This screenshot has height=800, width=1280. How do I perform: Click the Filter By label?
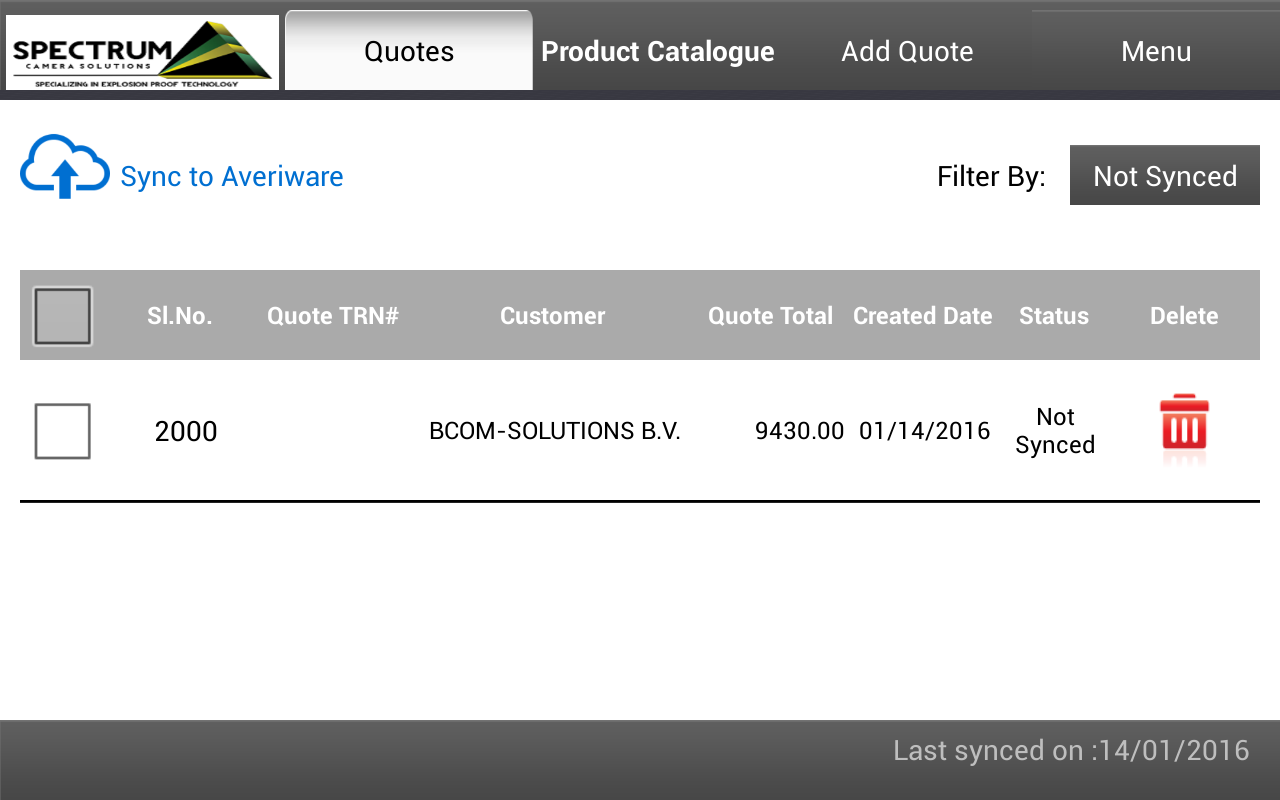(x=991, y=177)
